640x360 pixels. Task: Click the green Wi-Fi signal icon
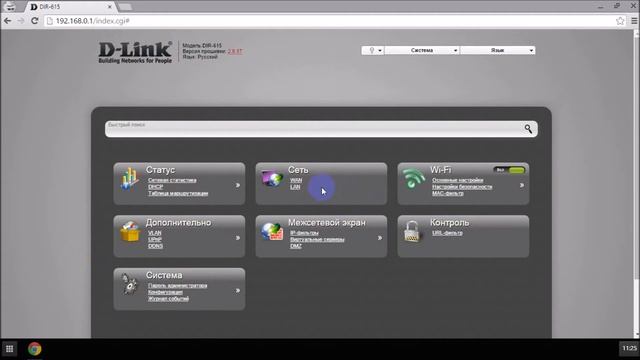point(413,178)
